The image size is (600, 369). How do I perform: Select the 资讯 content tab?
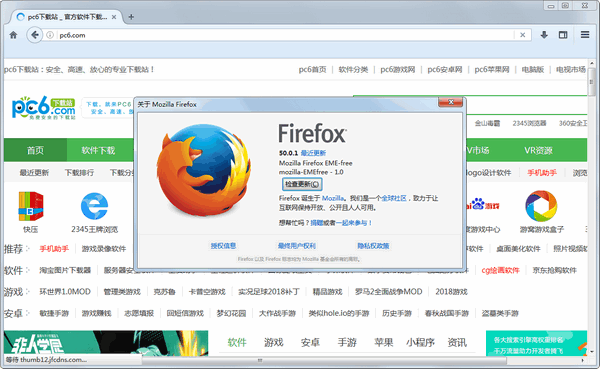tap(457, 342)
